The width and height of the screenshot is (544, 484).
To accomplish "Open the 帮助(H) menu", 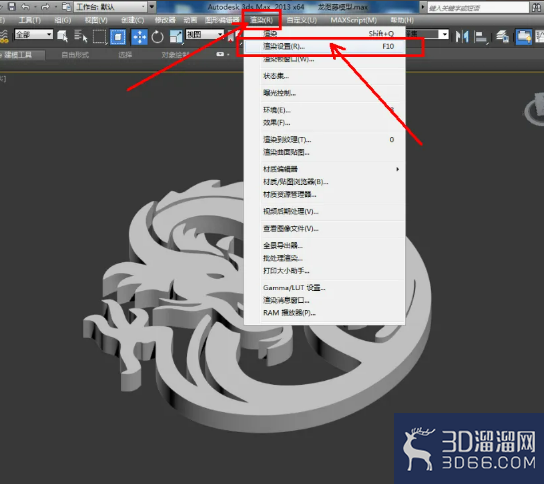I will (x=402, y=20).
